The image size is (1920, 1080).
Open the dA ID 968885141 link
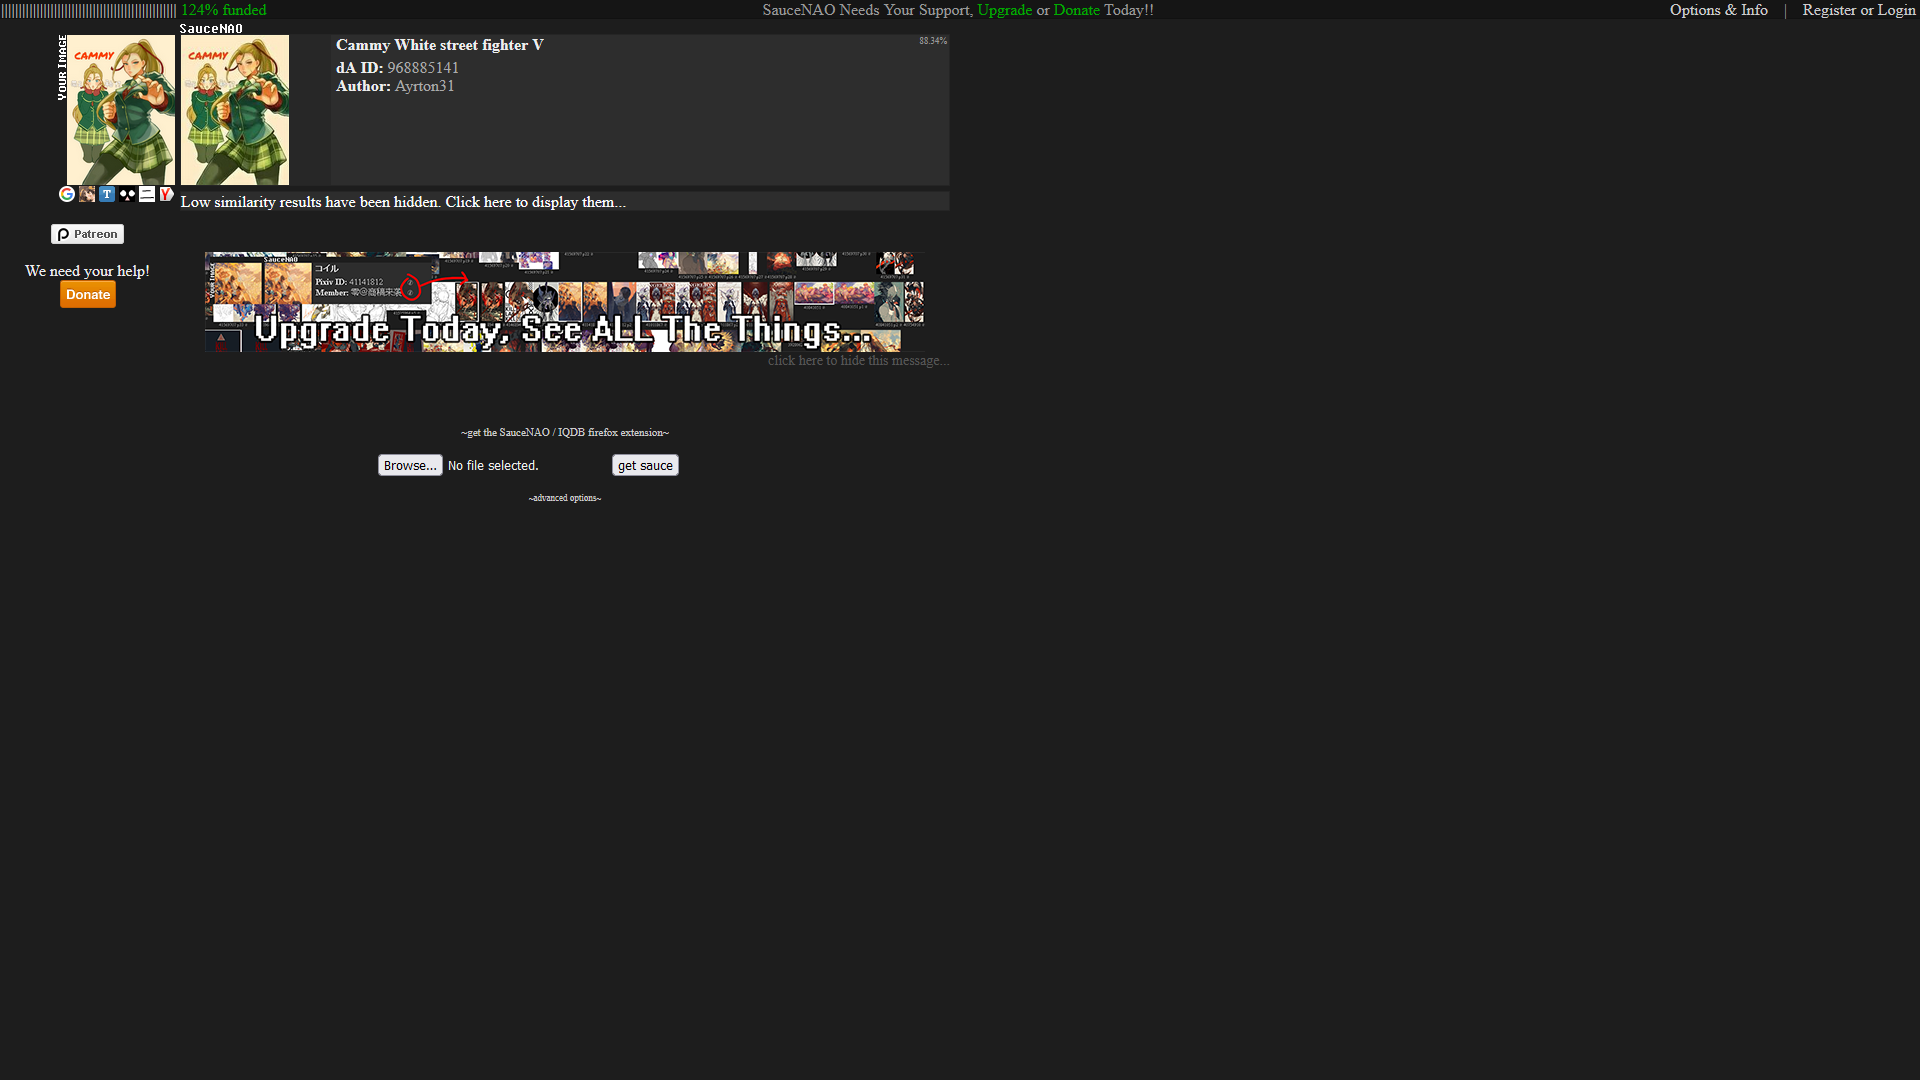click(x=423, y=68)
